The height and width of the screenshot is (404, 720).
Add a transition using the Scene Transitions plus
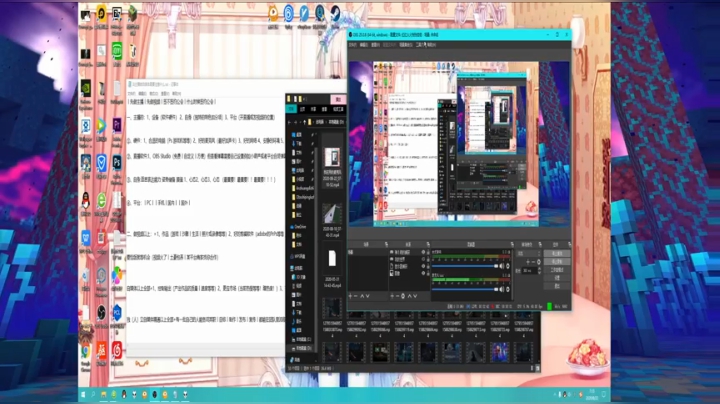[528, 262]
